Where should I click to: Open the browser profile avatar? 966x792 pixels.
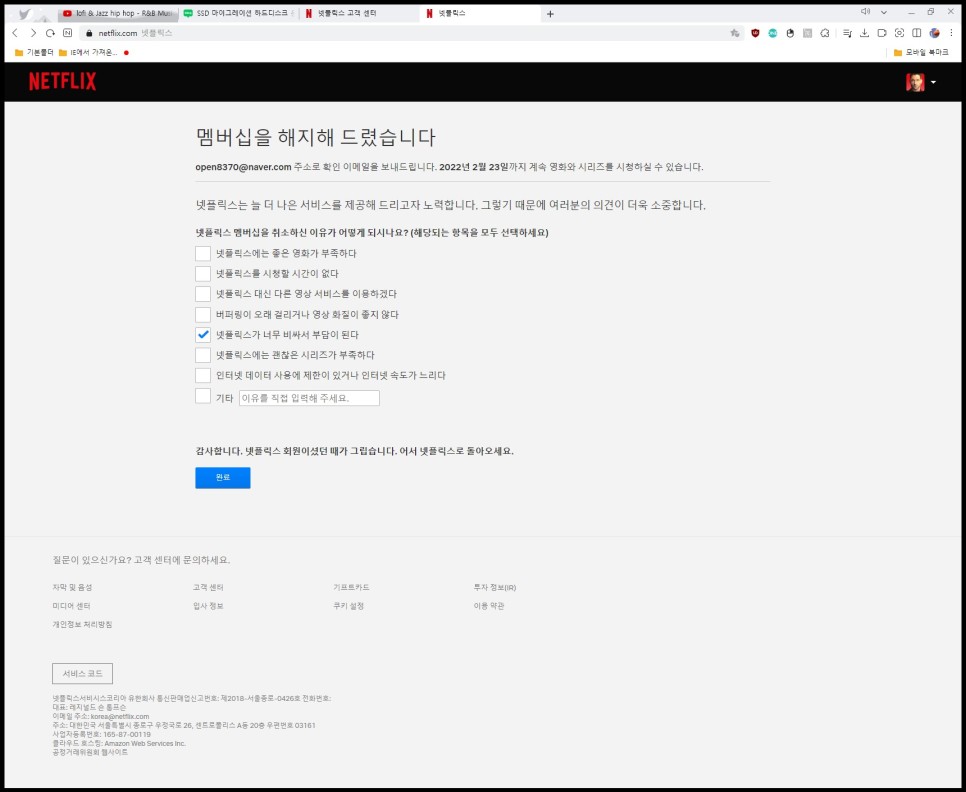(935, 33)
